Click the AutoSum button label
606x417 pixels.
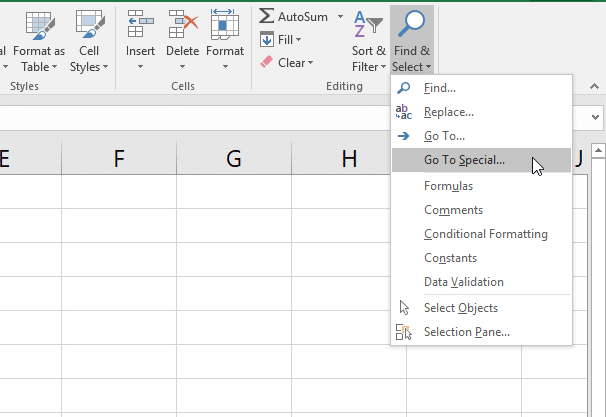click(303, 17)
